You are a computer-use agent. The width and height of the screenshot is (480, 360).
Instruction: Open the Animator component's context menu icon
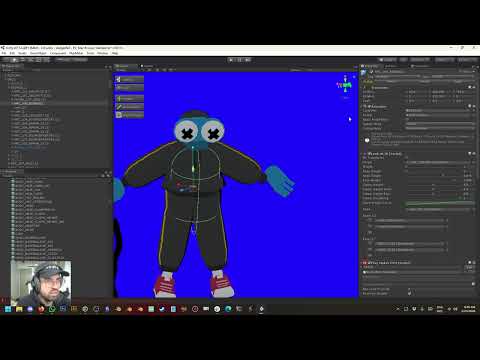point(474,106)
